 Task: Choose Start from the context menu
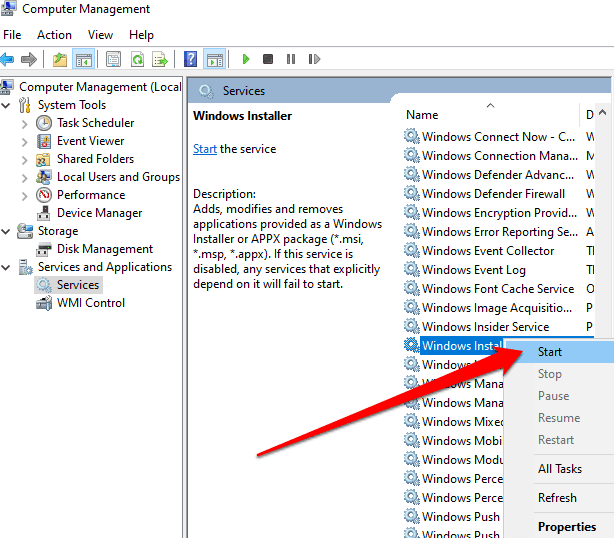(550, 352)
